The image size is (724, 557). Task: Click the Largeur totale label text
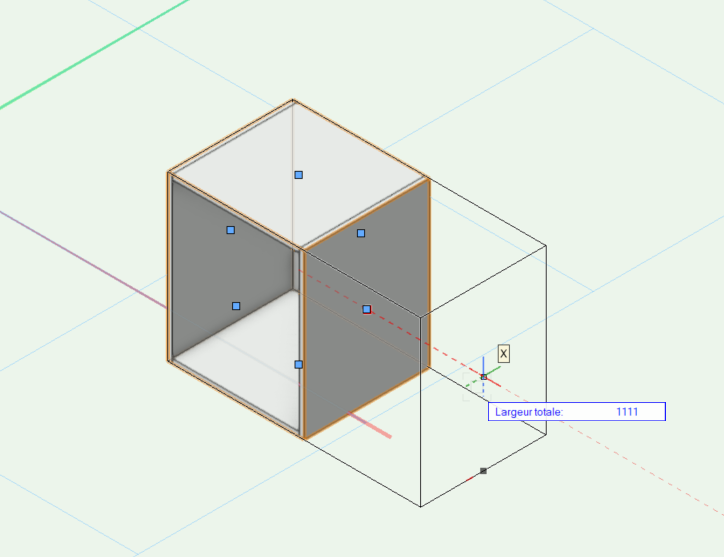[529, 412]
